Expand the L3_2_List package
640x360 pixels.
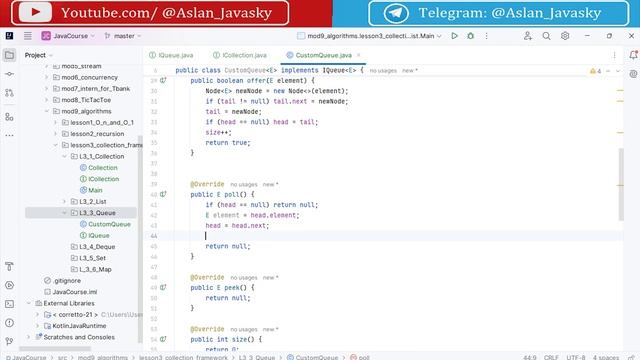point(64,201)
